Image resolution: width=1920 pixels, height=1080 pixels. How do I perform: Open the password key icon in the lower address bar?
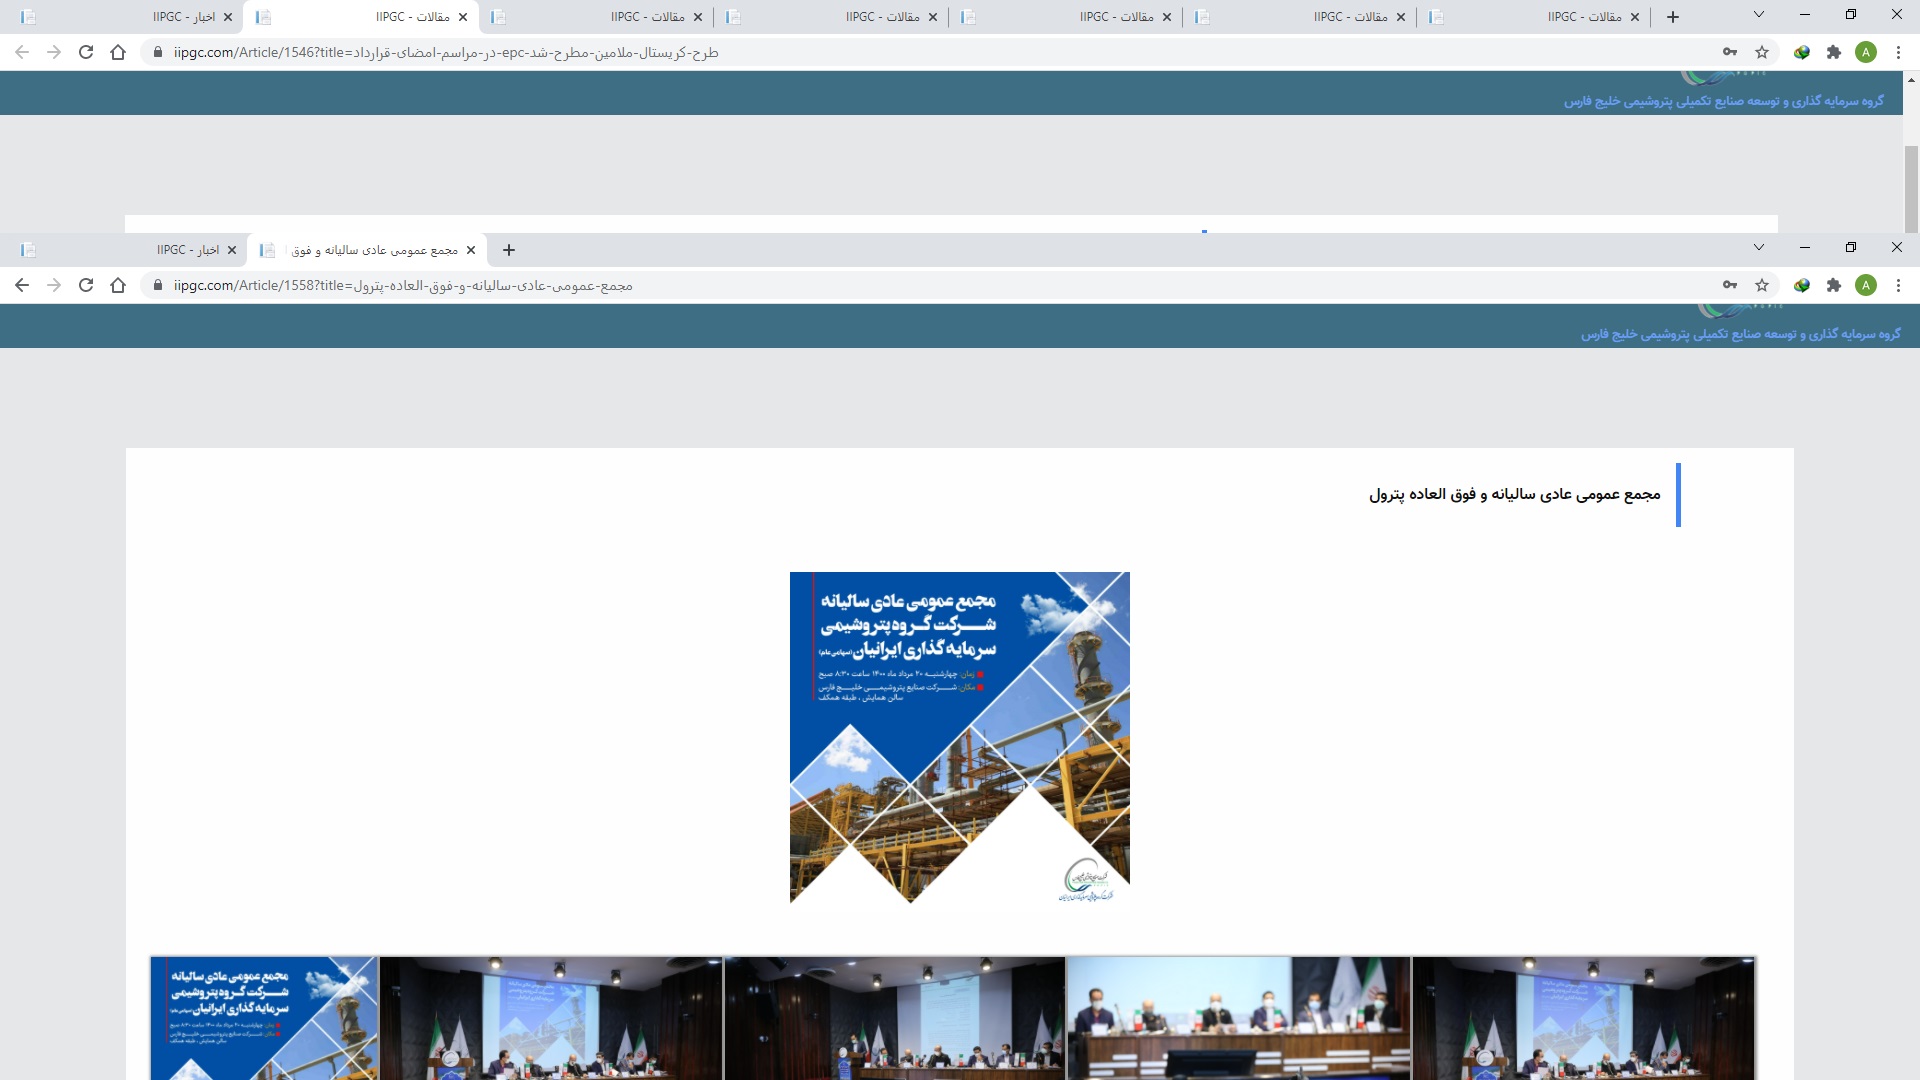pos(1730,286)
